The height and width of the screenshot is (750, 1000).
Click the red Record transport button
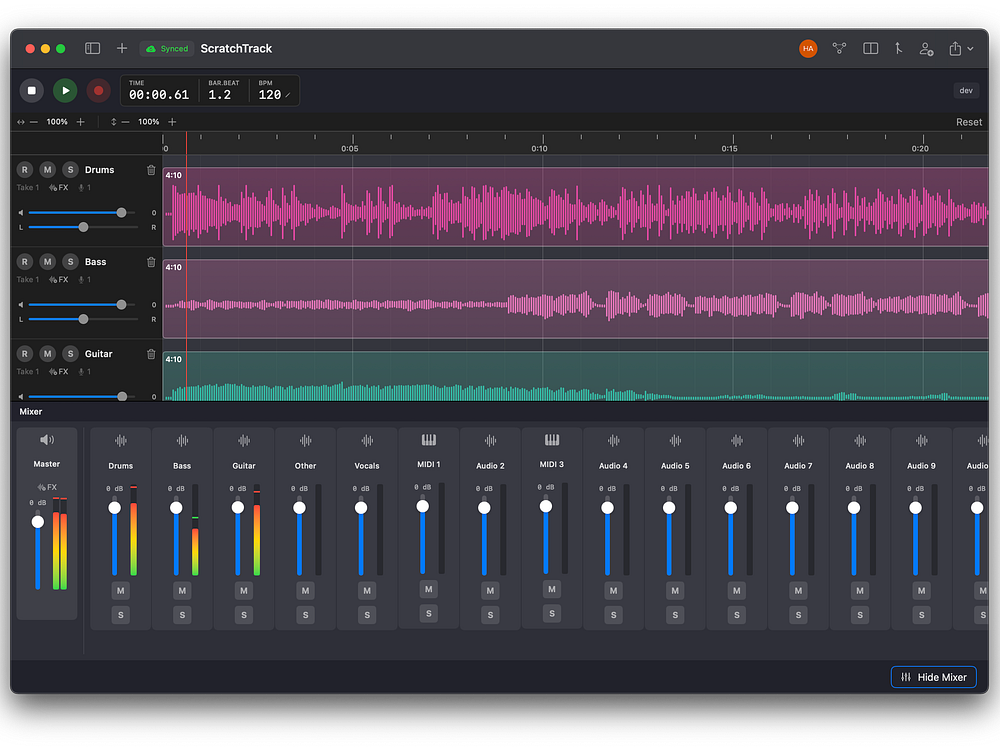98,91
